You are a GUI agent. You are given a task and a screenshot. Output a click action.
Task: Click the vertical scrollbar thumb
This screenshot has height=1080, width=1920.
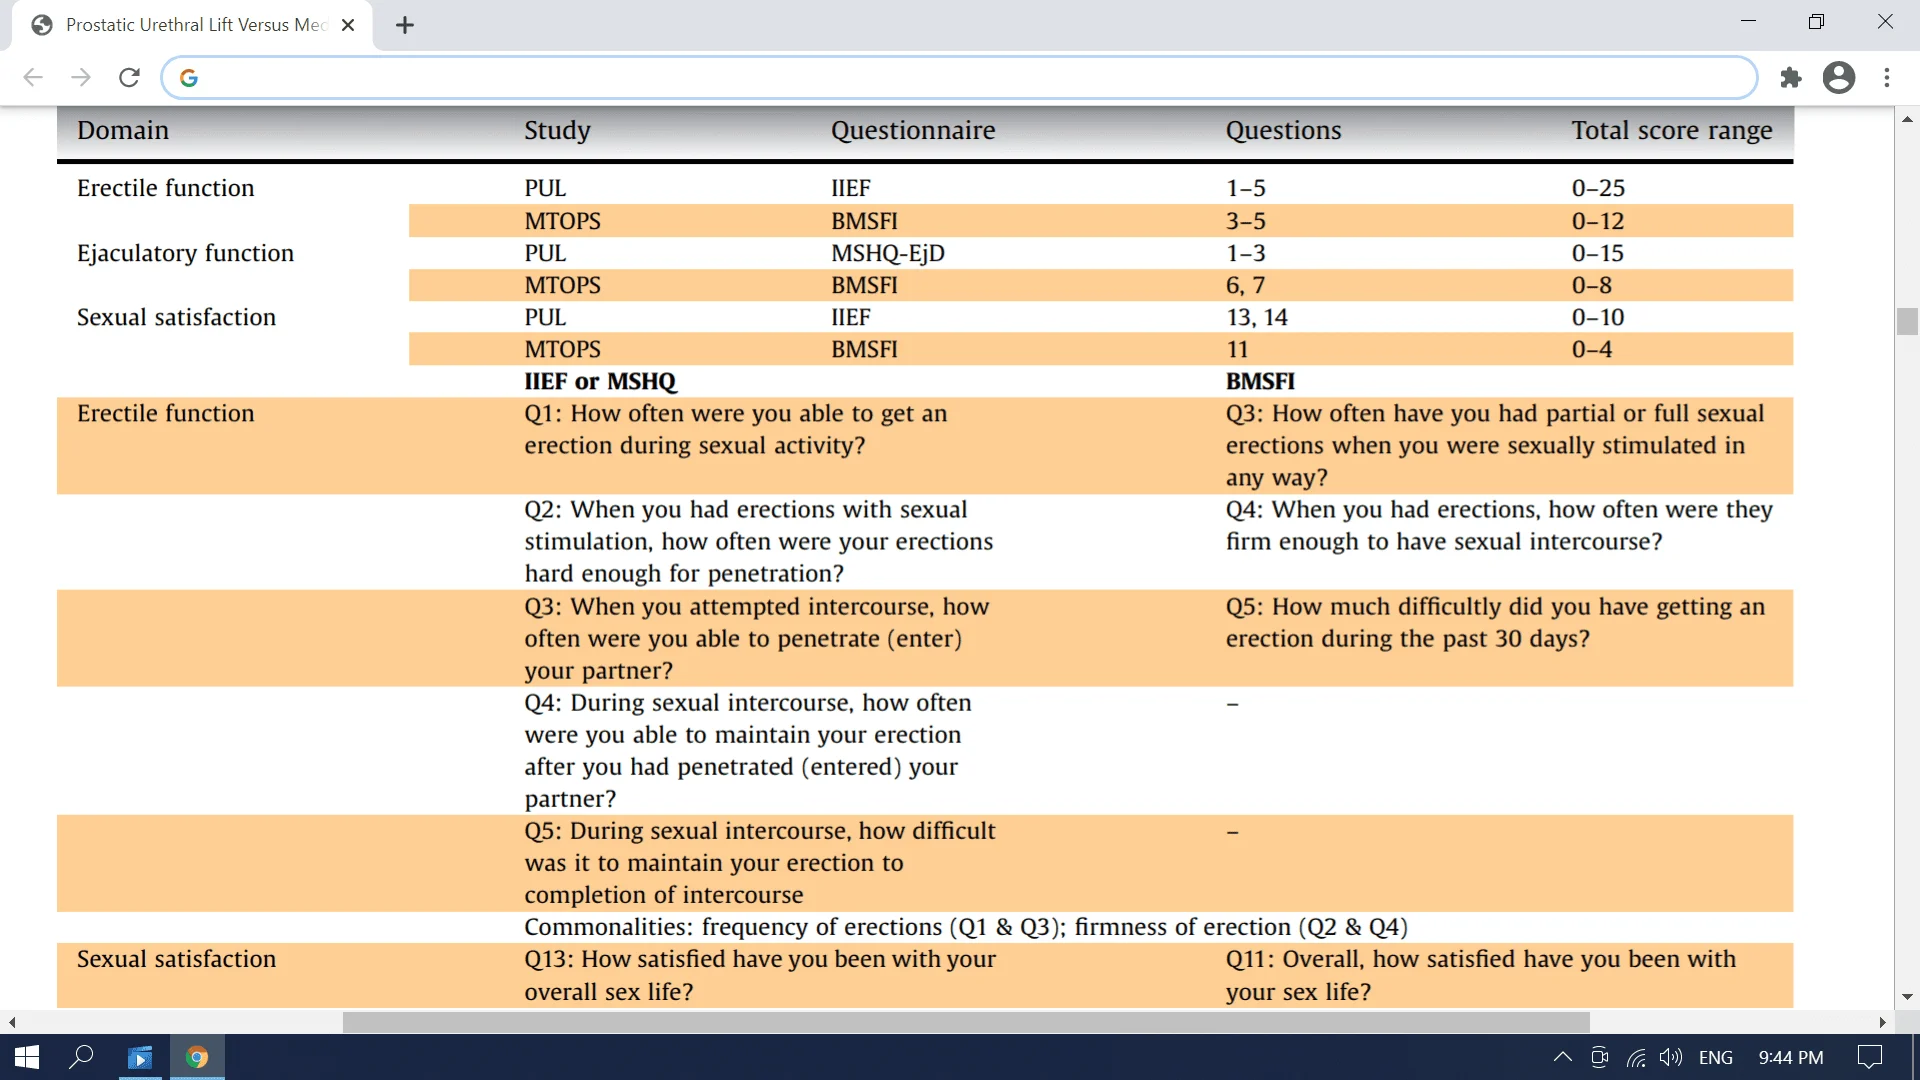pos(1907,322)
